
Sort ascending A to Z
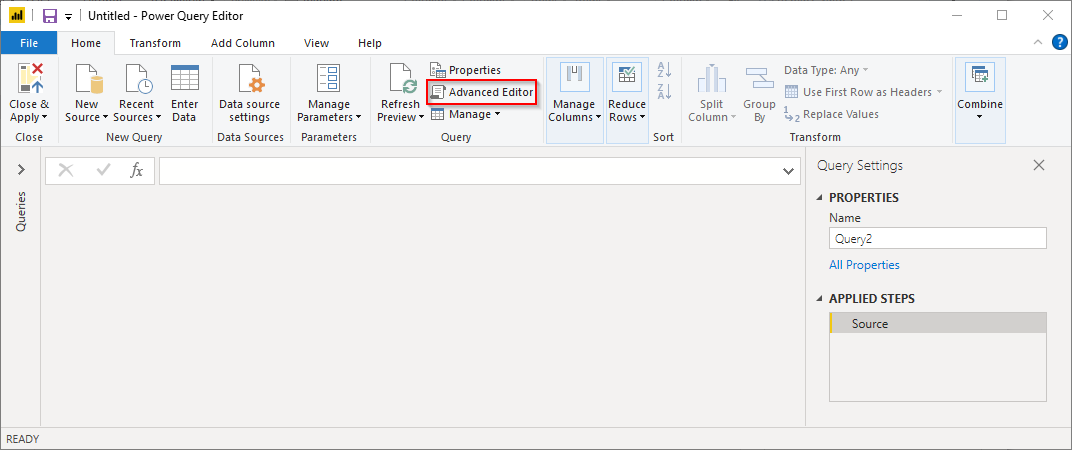point(664,69)
